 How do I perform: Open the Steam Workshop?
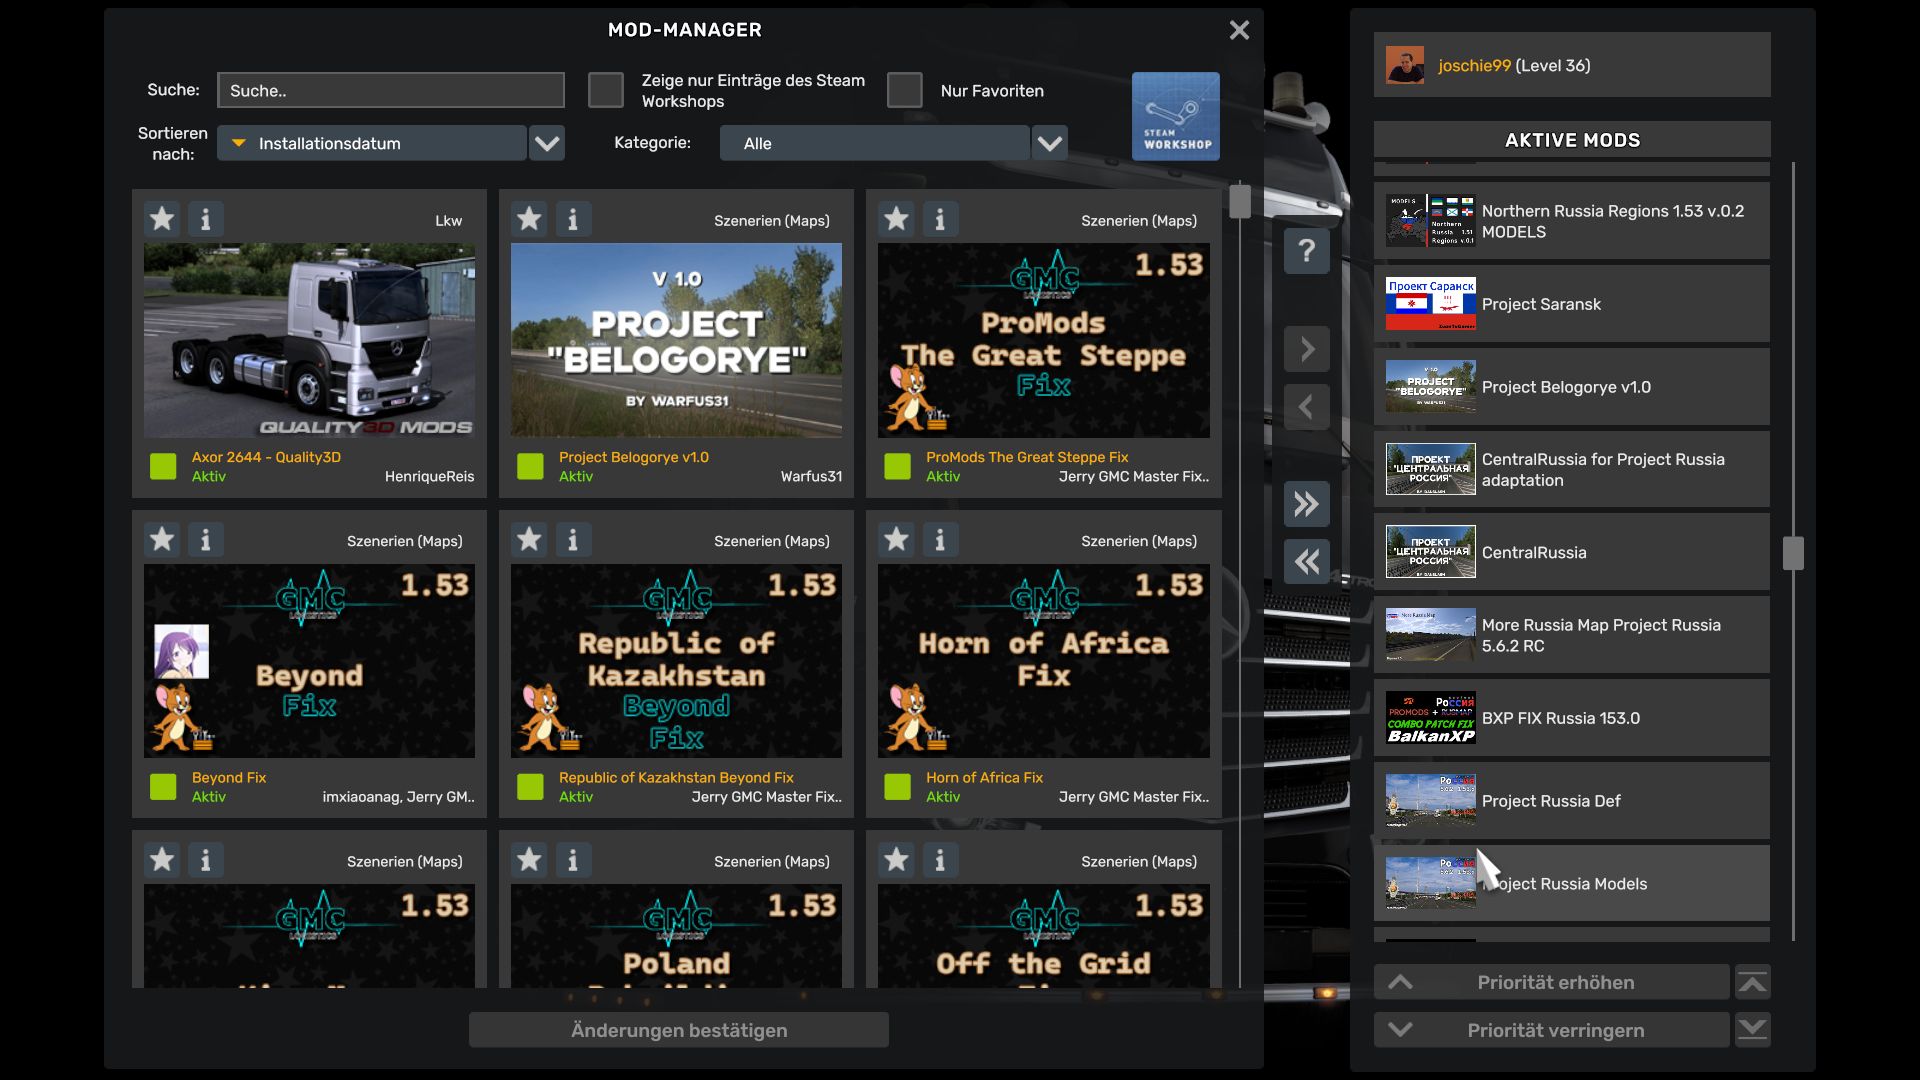1176,116
